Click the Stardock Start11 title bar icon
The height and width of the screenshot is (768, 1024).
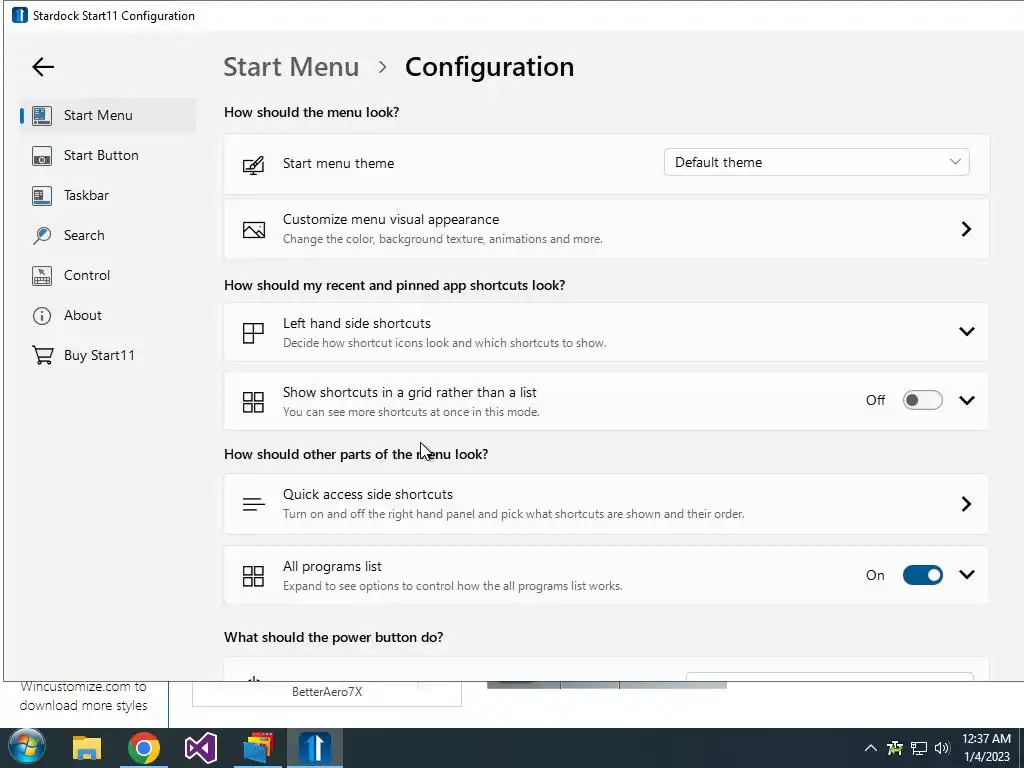pyautogui.click(x=20, y=15)
